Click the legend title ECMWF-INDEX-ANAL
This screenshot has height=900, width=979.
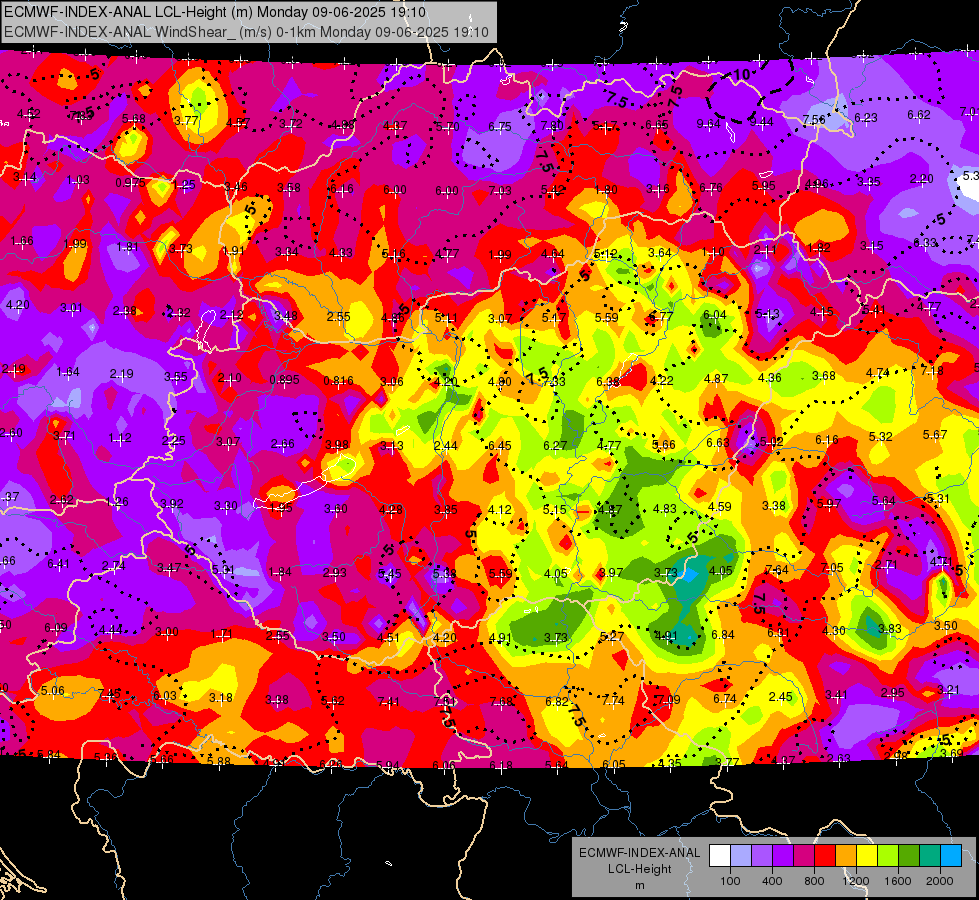[x=639, y=853]
